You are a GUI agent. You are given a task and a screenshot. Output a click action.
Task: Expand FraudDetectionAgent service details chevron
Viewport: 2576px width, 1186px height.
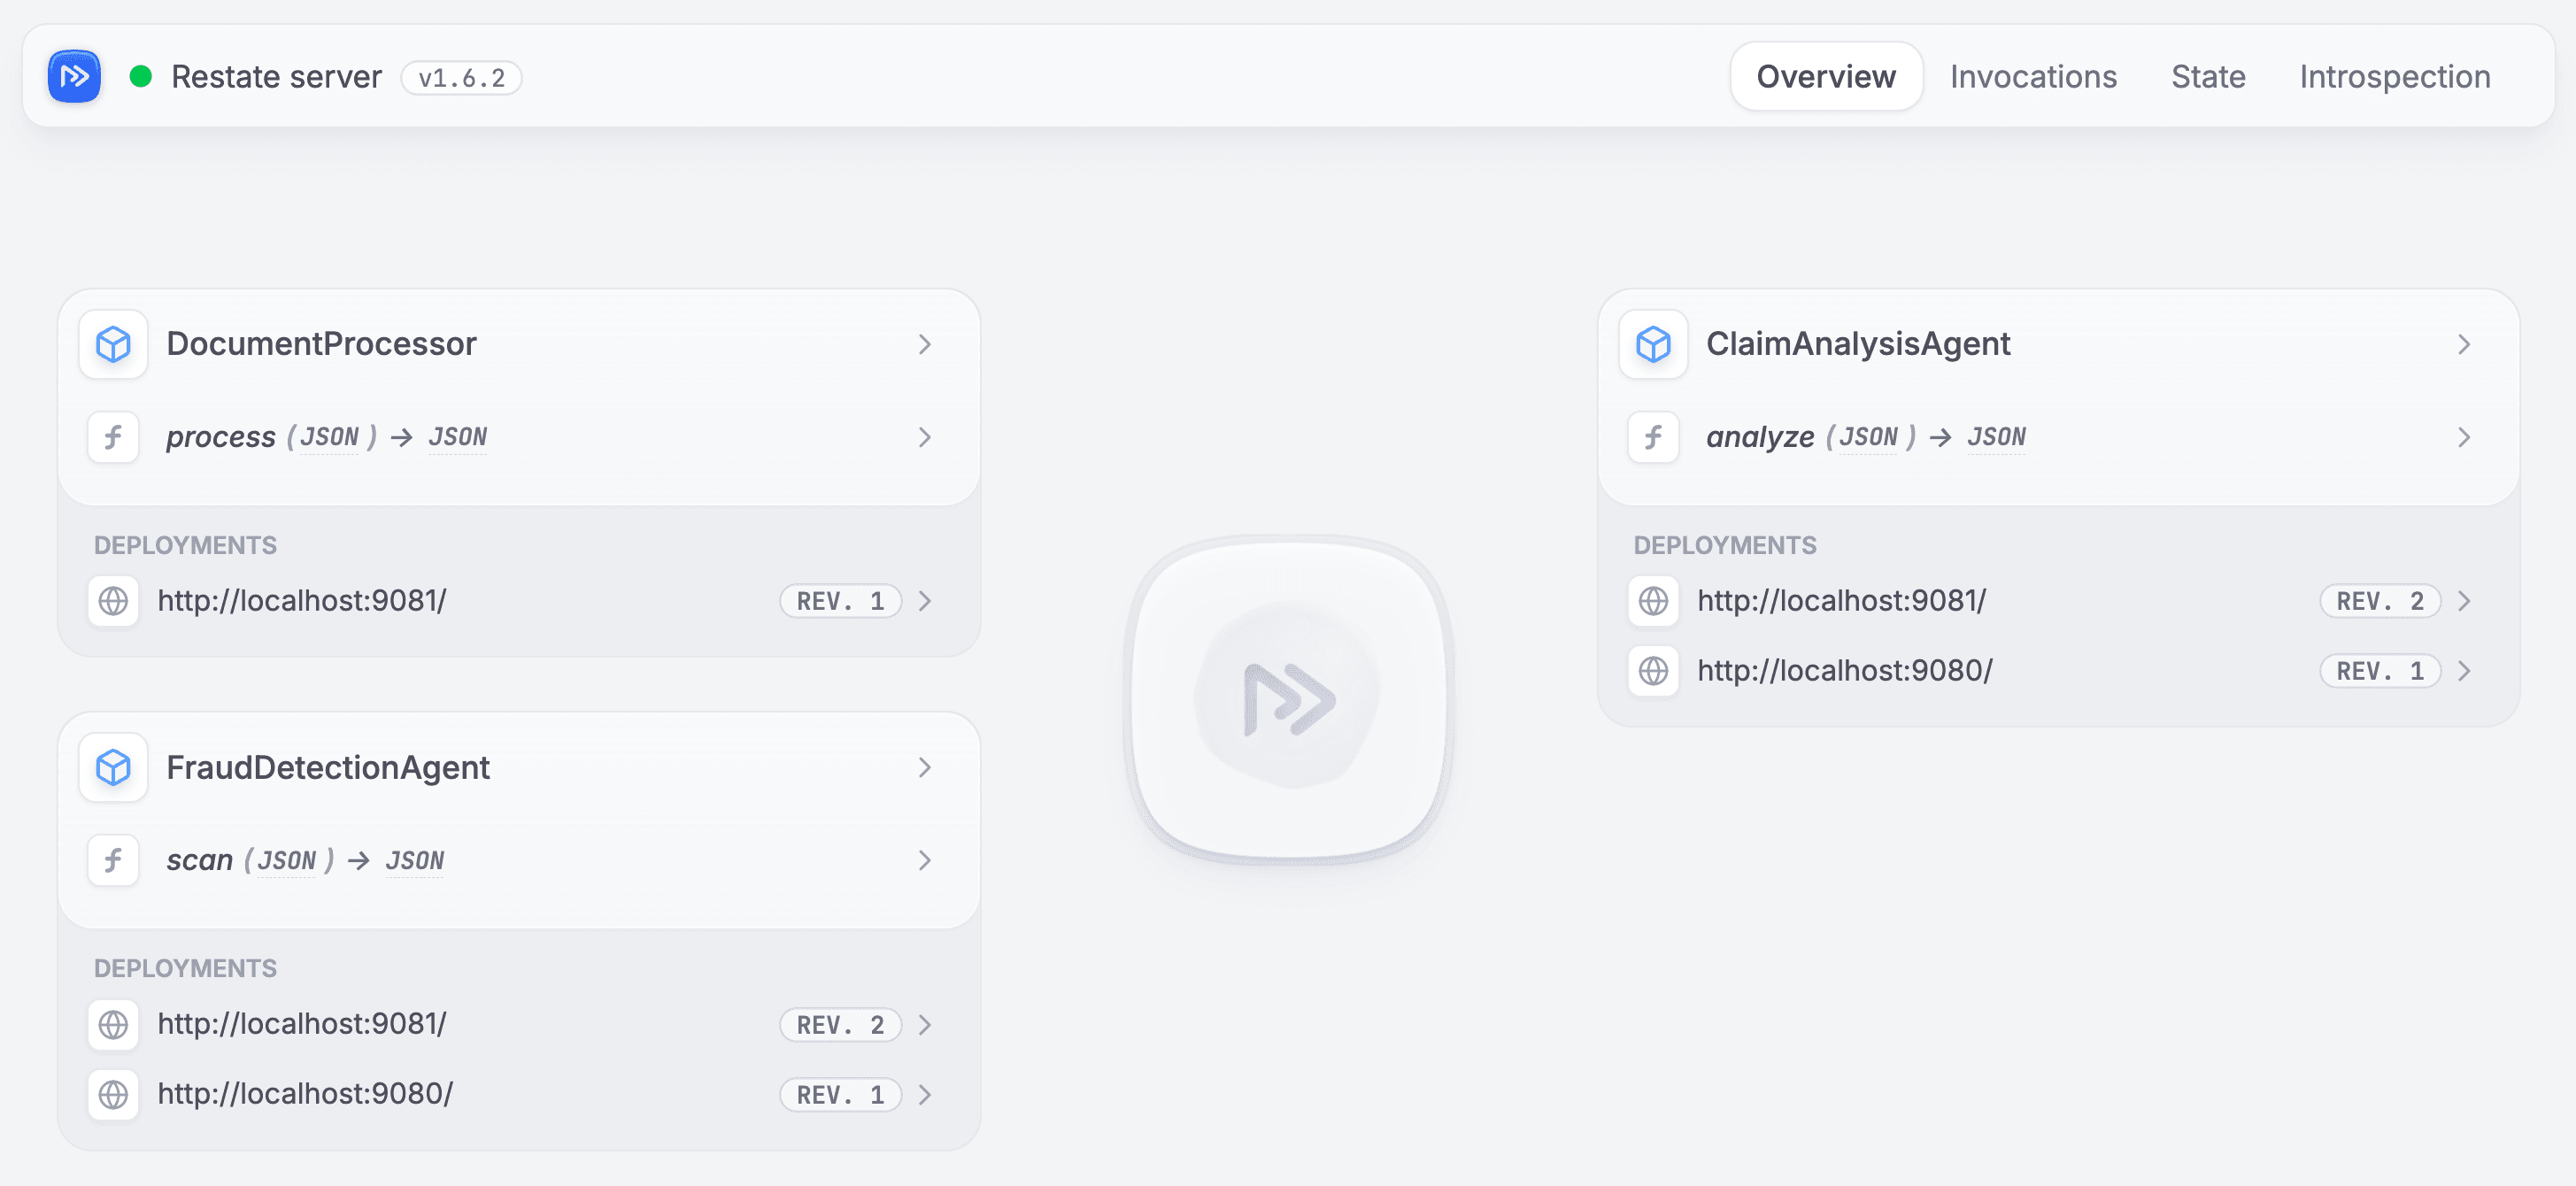[925, 767]
